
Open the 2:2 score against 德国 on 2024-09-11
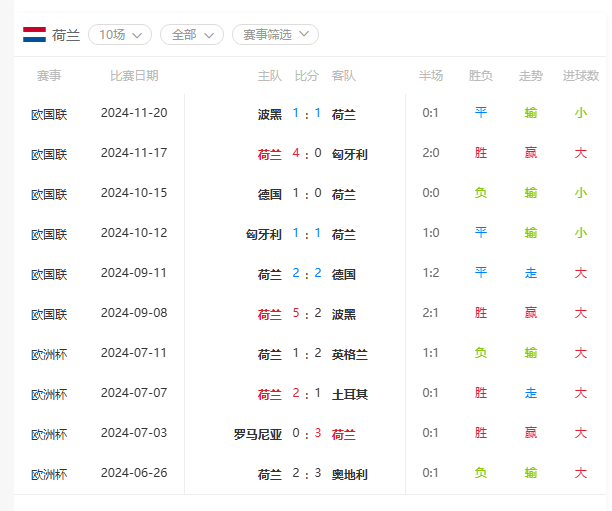(x=307, y=273)
